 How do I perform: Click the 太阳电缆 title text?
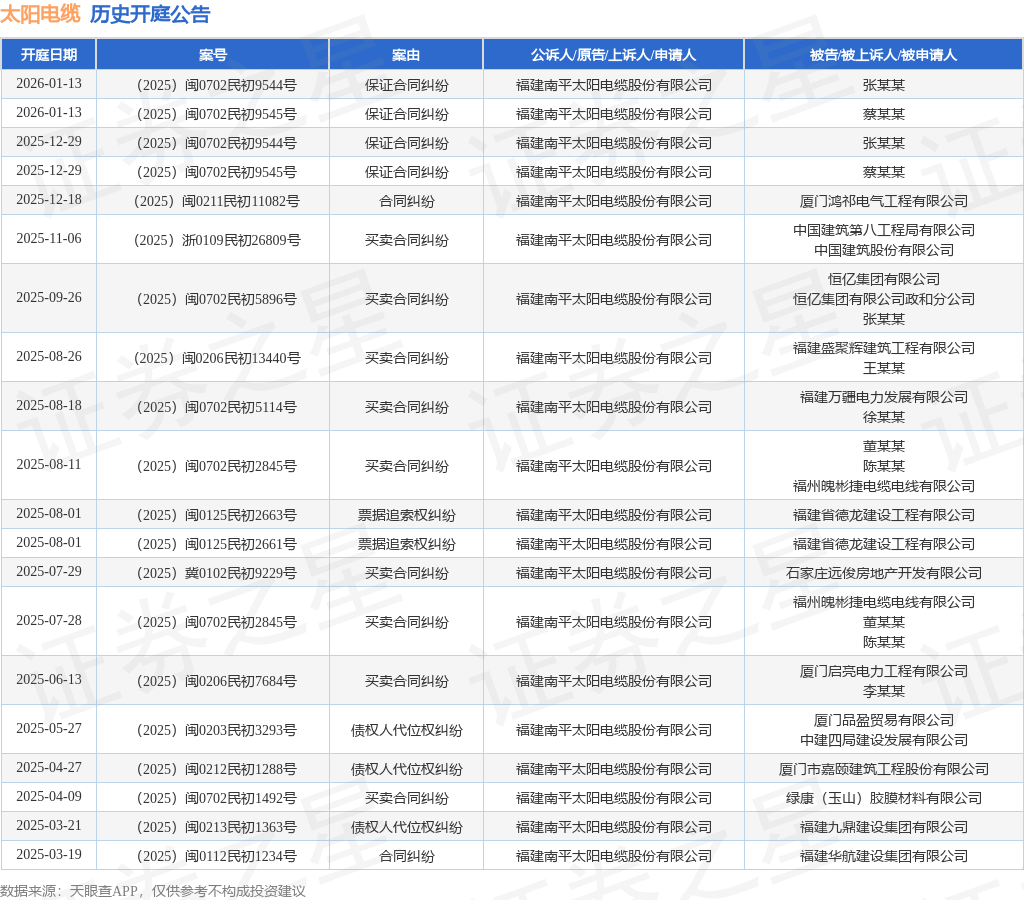tap(40, 14)
